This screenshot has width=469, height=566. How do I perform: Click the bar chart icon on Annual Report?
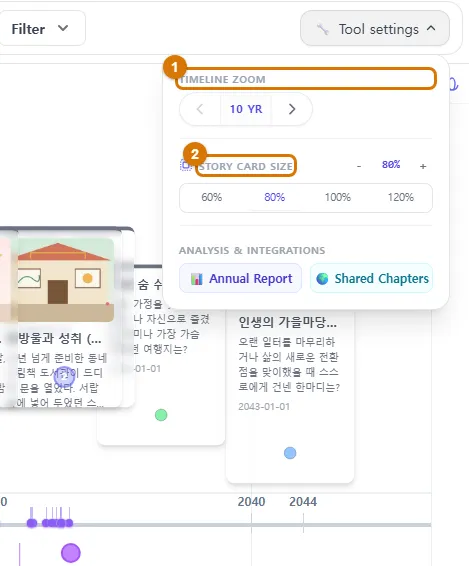(197, 279)
